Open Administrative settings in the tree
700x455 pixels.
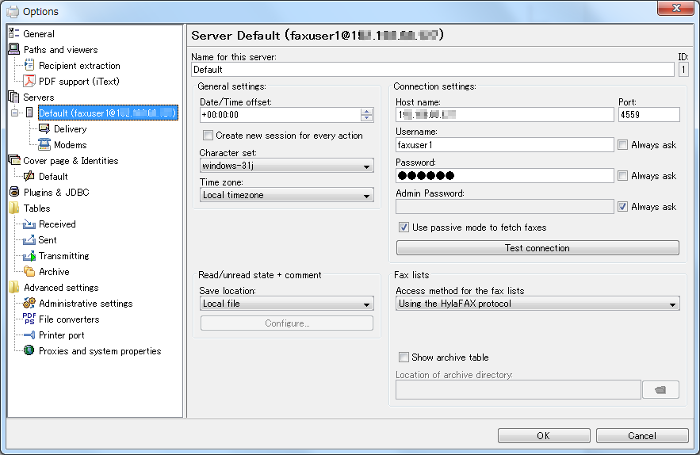(85, 303)
